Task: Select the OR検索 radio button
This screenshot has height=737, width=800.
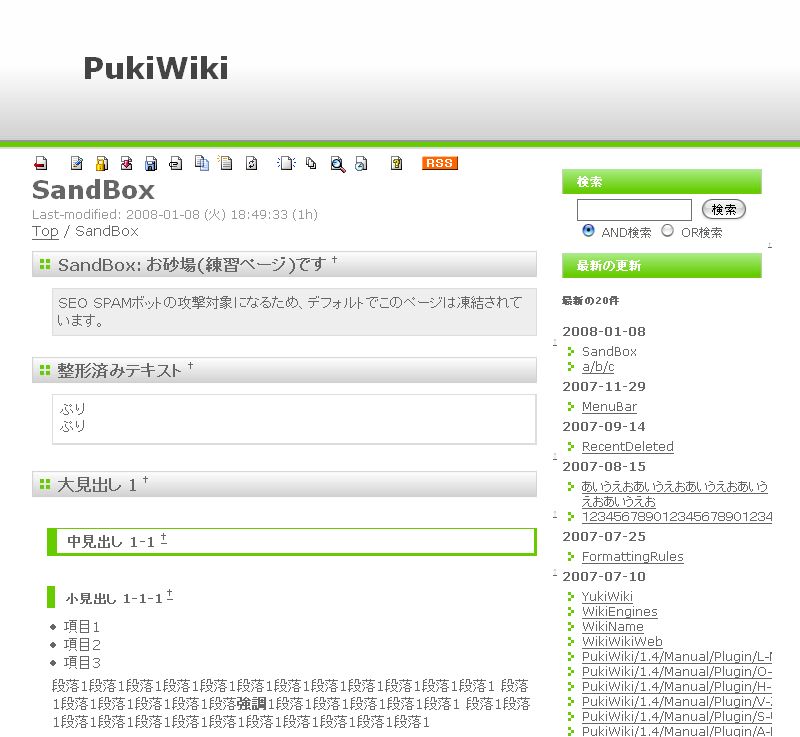Action: (x=668, y=231)
